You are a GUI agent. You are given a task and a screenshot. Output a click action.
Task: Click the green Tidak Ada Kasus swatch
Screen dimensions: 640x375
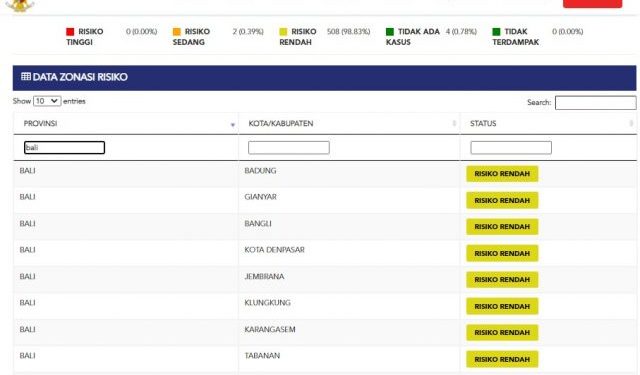pos(390,31)
